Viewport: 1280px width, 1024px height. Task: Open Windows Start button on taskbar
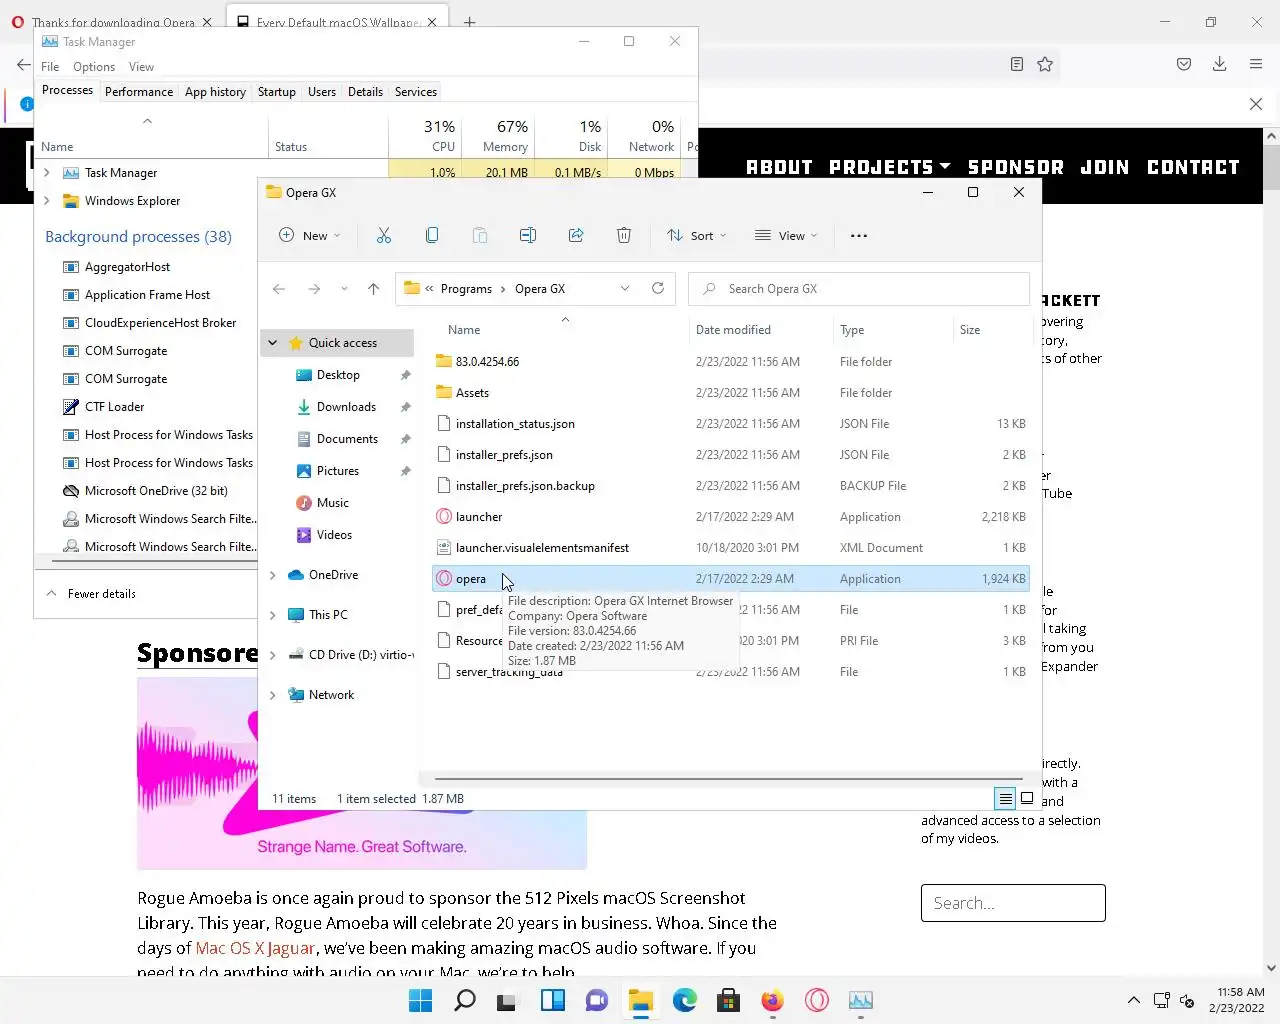coord(421,1000)
